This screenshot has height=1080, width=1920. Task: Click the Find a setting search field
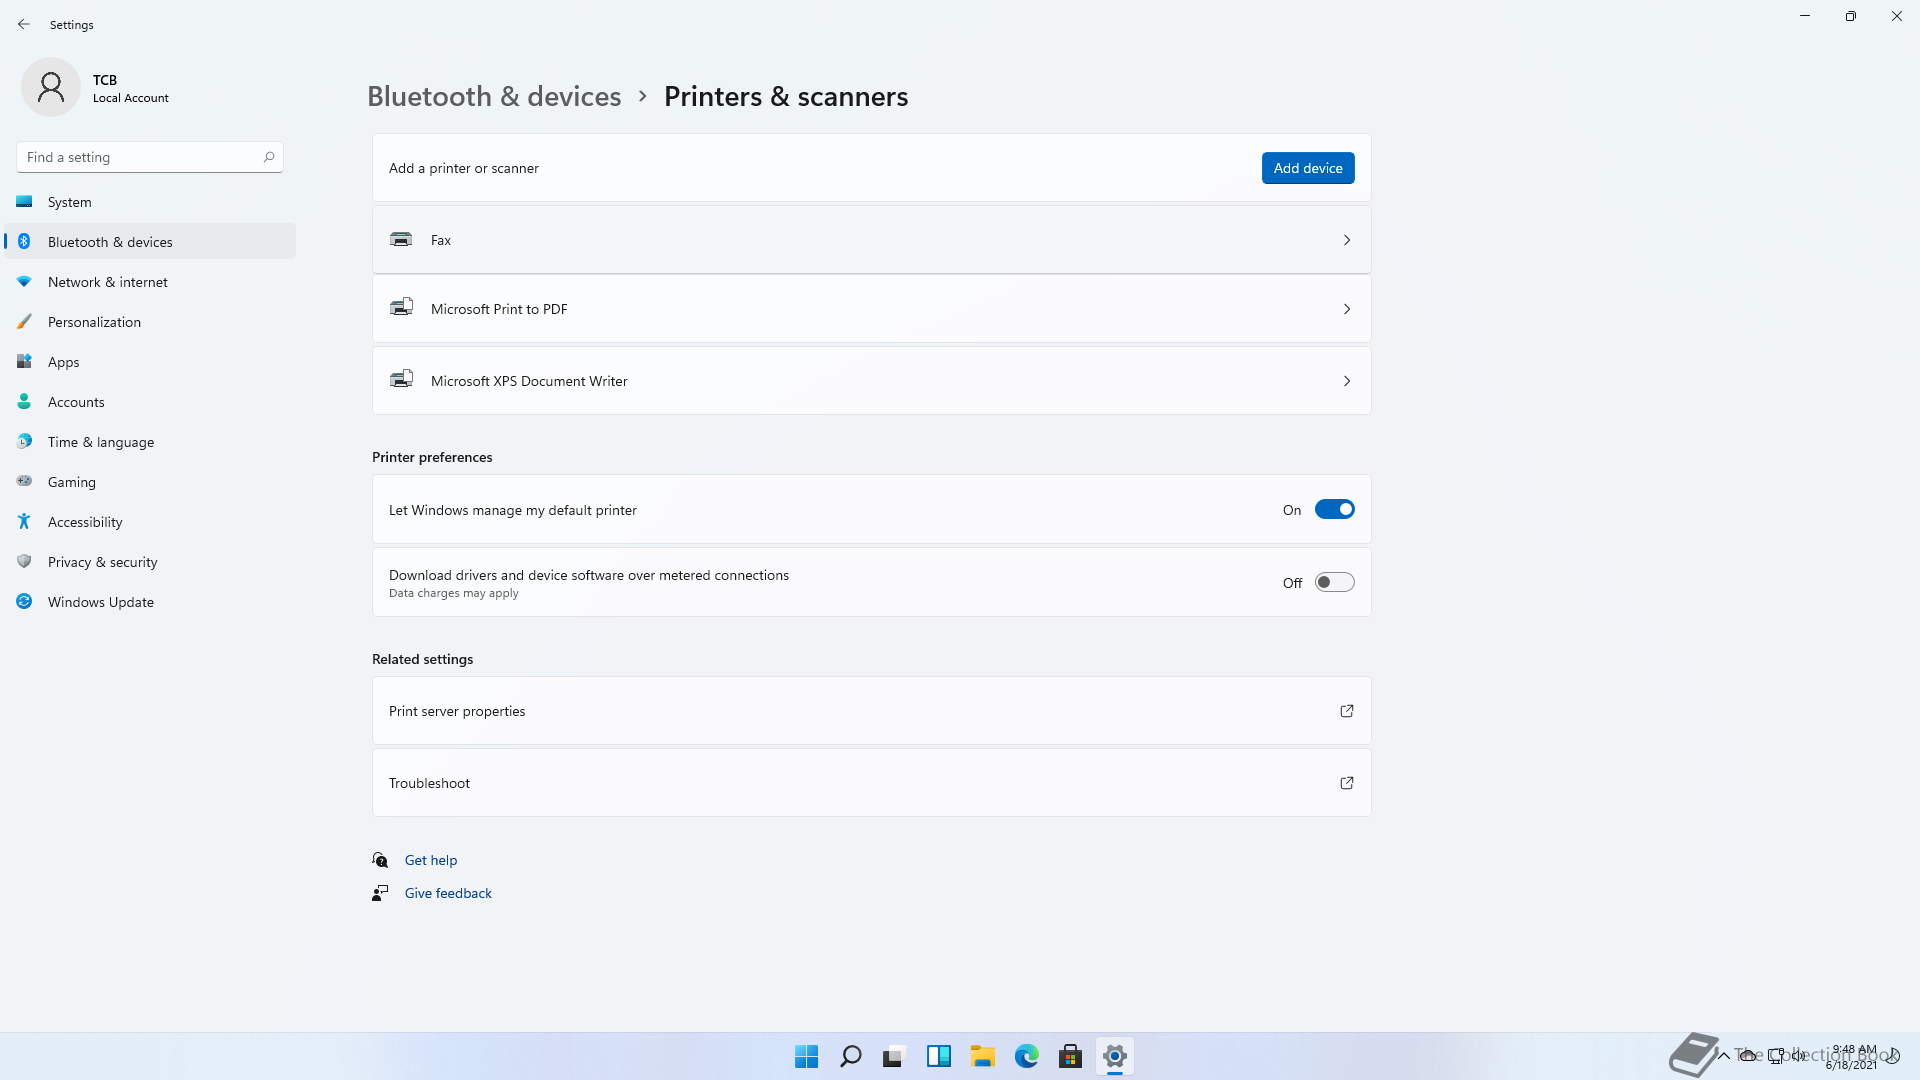150,157
